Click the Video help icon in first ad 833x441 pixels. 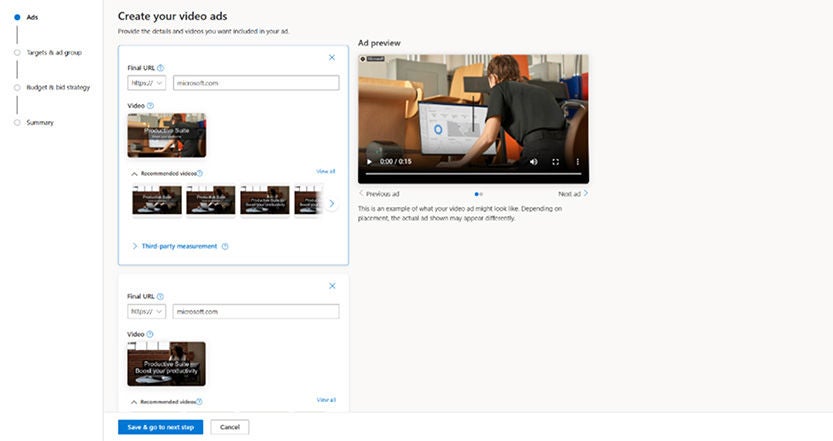(150, 105)
